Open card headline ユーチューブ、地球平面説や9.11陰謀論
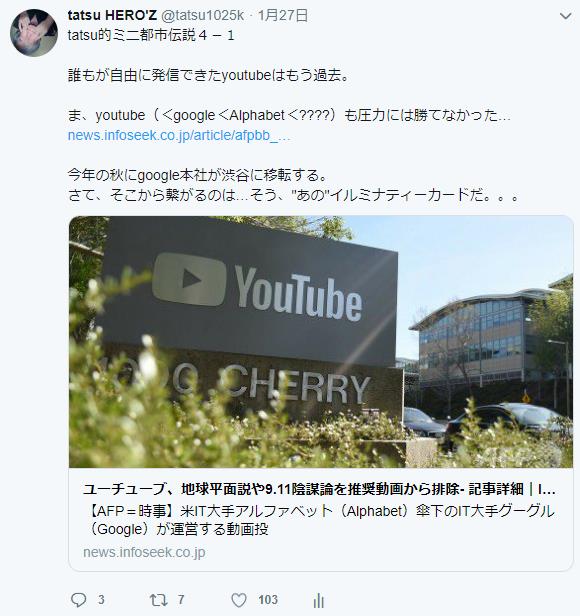 (319, 489)
